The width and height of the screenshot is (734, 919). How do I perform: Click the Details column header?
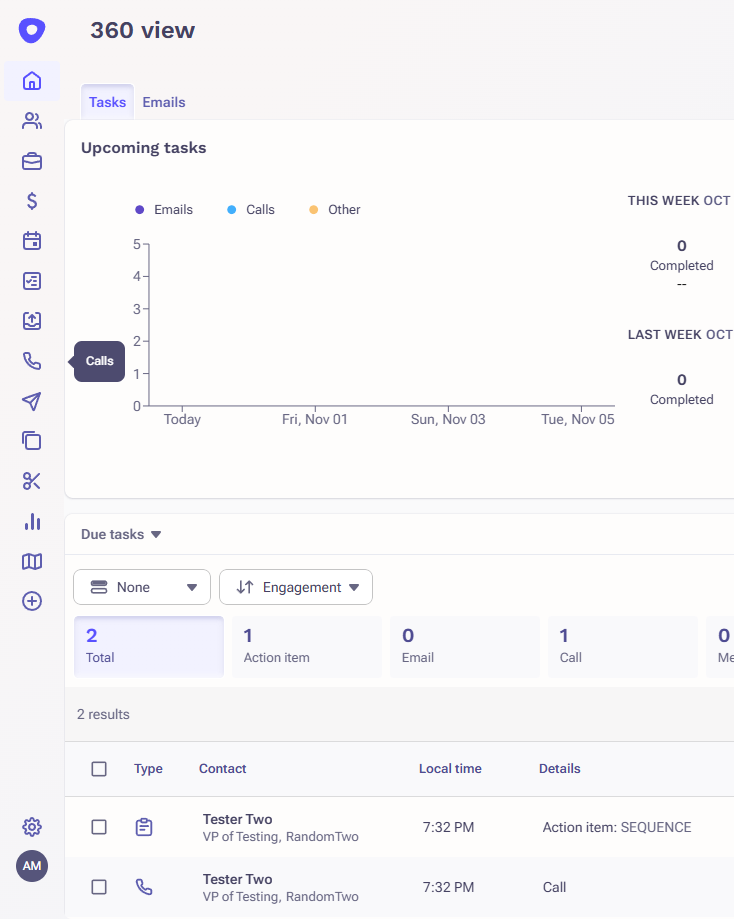[560, 768]
